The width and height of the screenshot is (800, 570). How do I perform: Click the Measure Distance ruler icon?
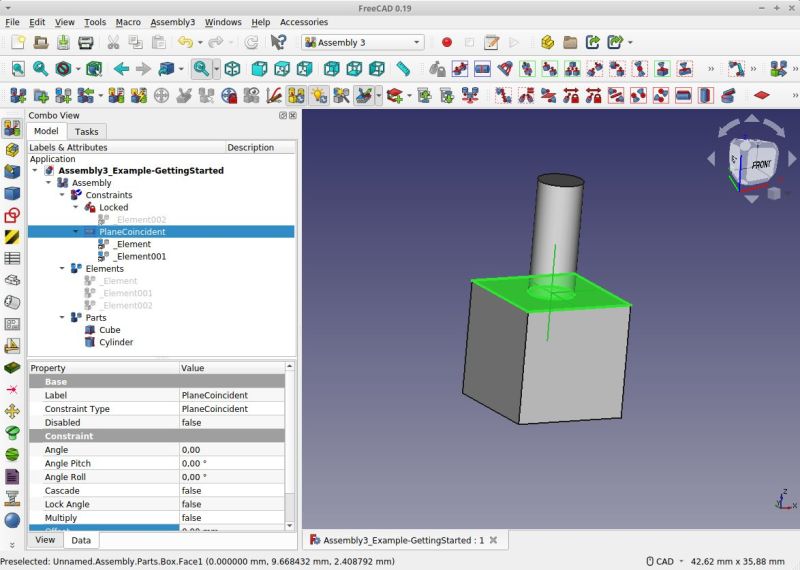tap(403, 68)
